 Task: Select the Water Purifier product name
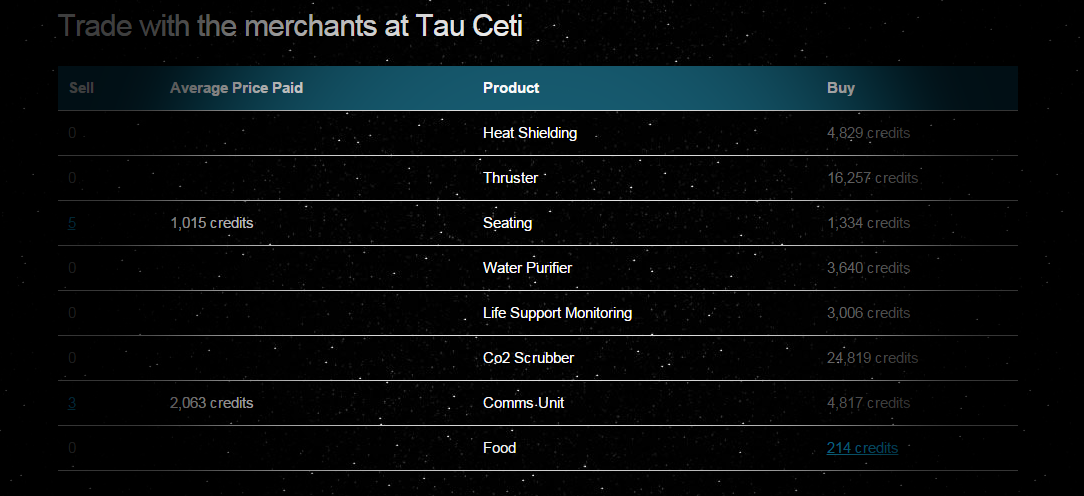(x=527, y=268)
